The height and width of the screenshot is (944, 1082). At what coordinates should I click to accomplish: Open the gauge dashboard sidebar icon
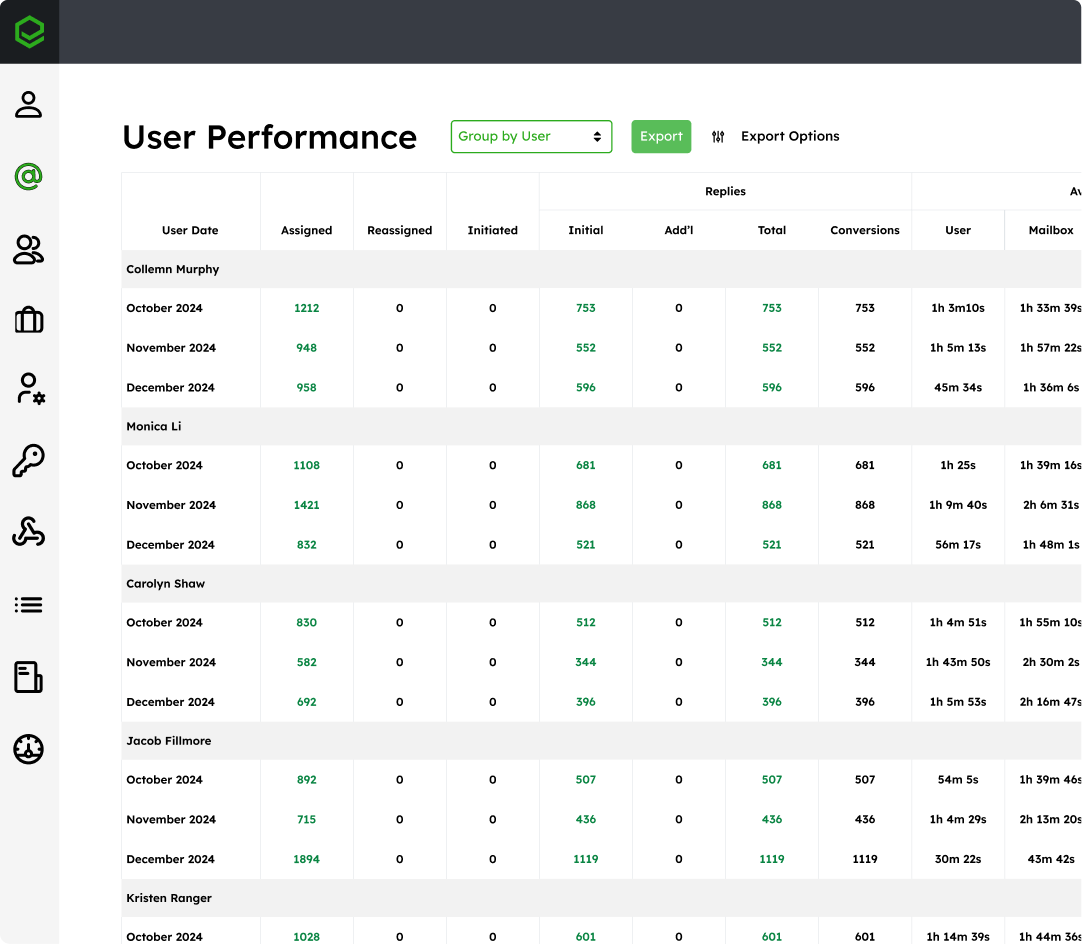tap(28, 749)
